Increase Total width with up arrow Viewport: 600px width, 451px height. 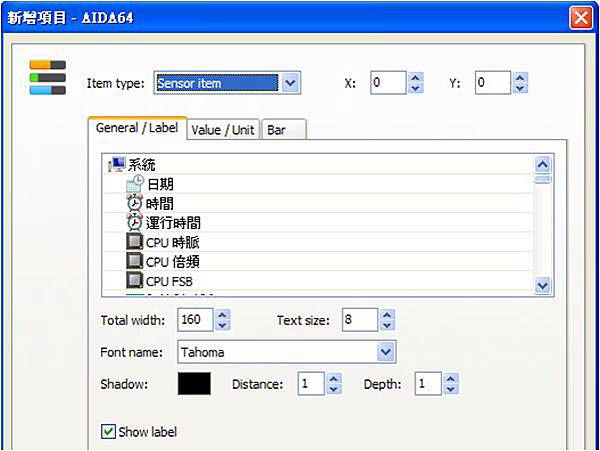pyautogui.click(x=223, y=314)
